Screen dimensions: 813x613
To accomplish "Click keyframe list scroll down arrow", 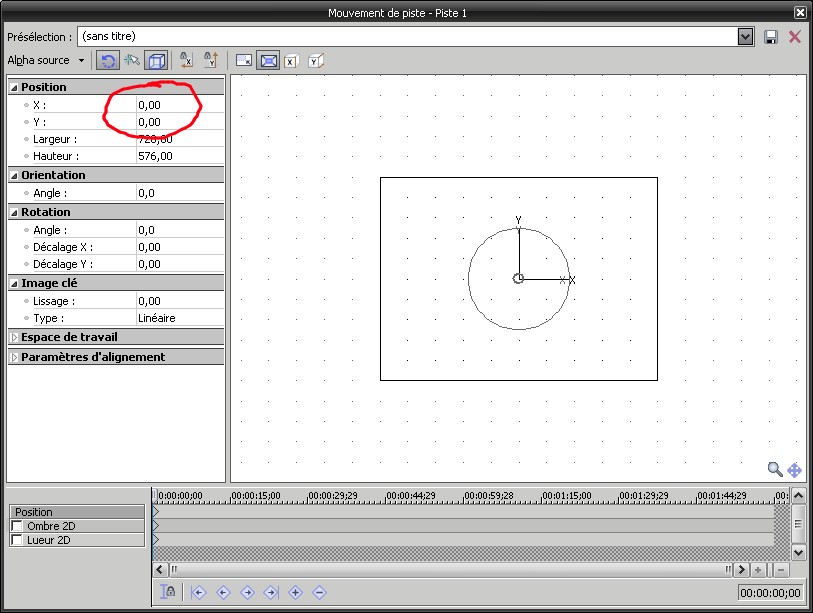I will click(798, 552).
